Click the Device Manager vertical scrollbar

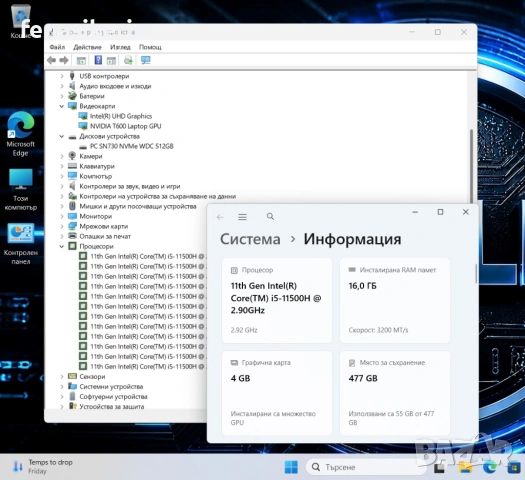pyautogui.click(x=471, y=166)
